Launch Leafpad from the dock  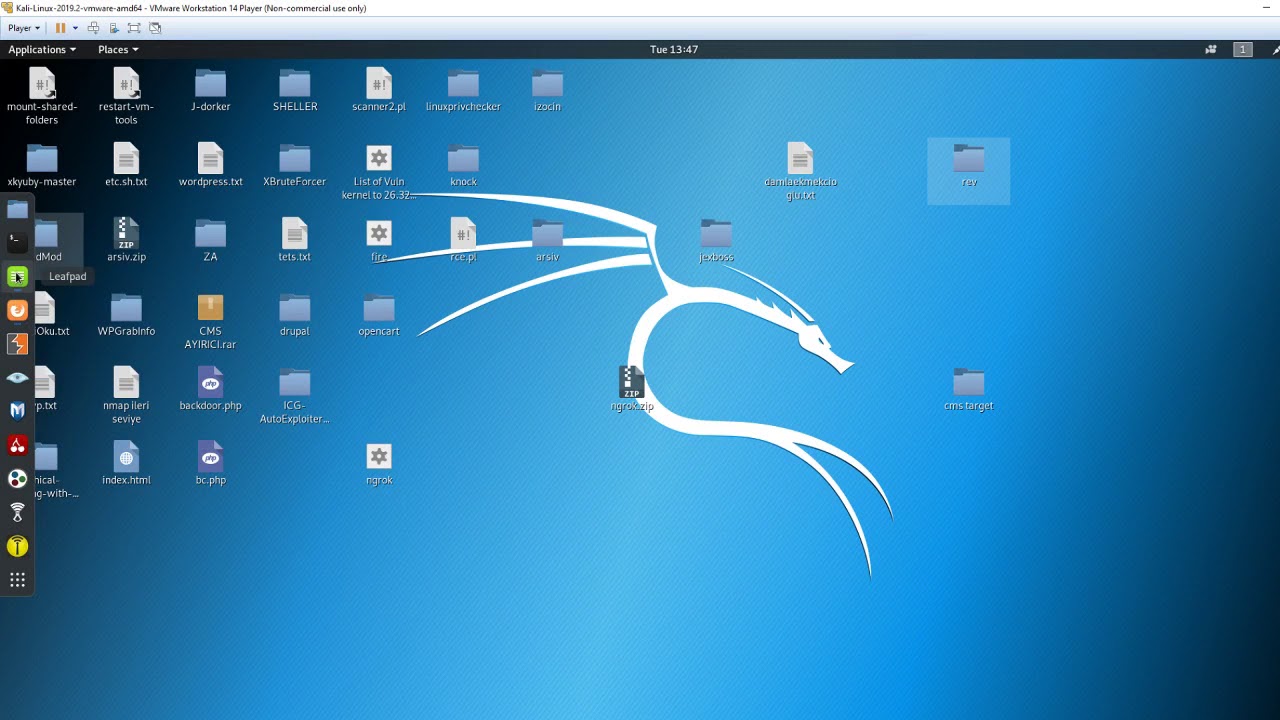pos(17,276)
